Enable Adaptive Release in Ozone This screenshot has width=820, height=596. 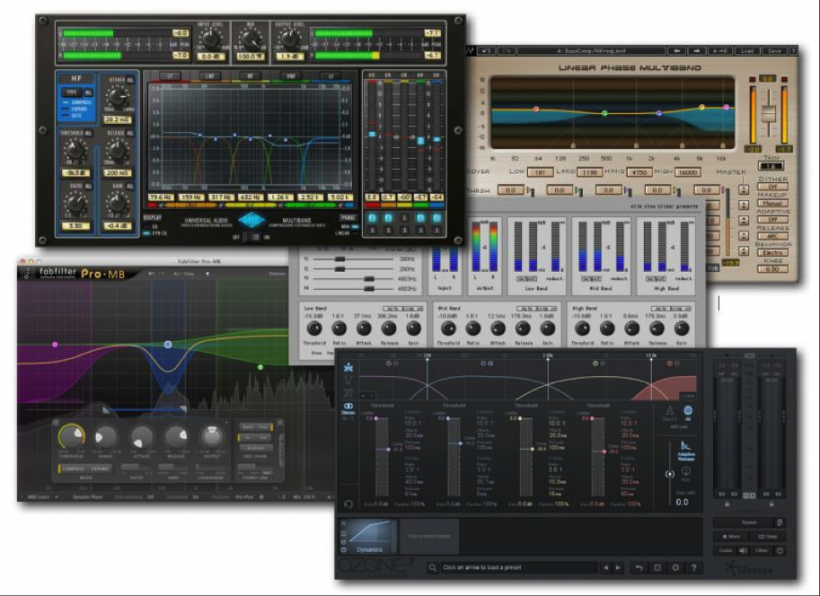pyautogui.click(x=686, y=450)
